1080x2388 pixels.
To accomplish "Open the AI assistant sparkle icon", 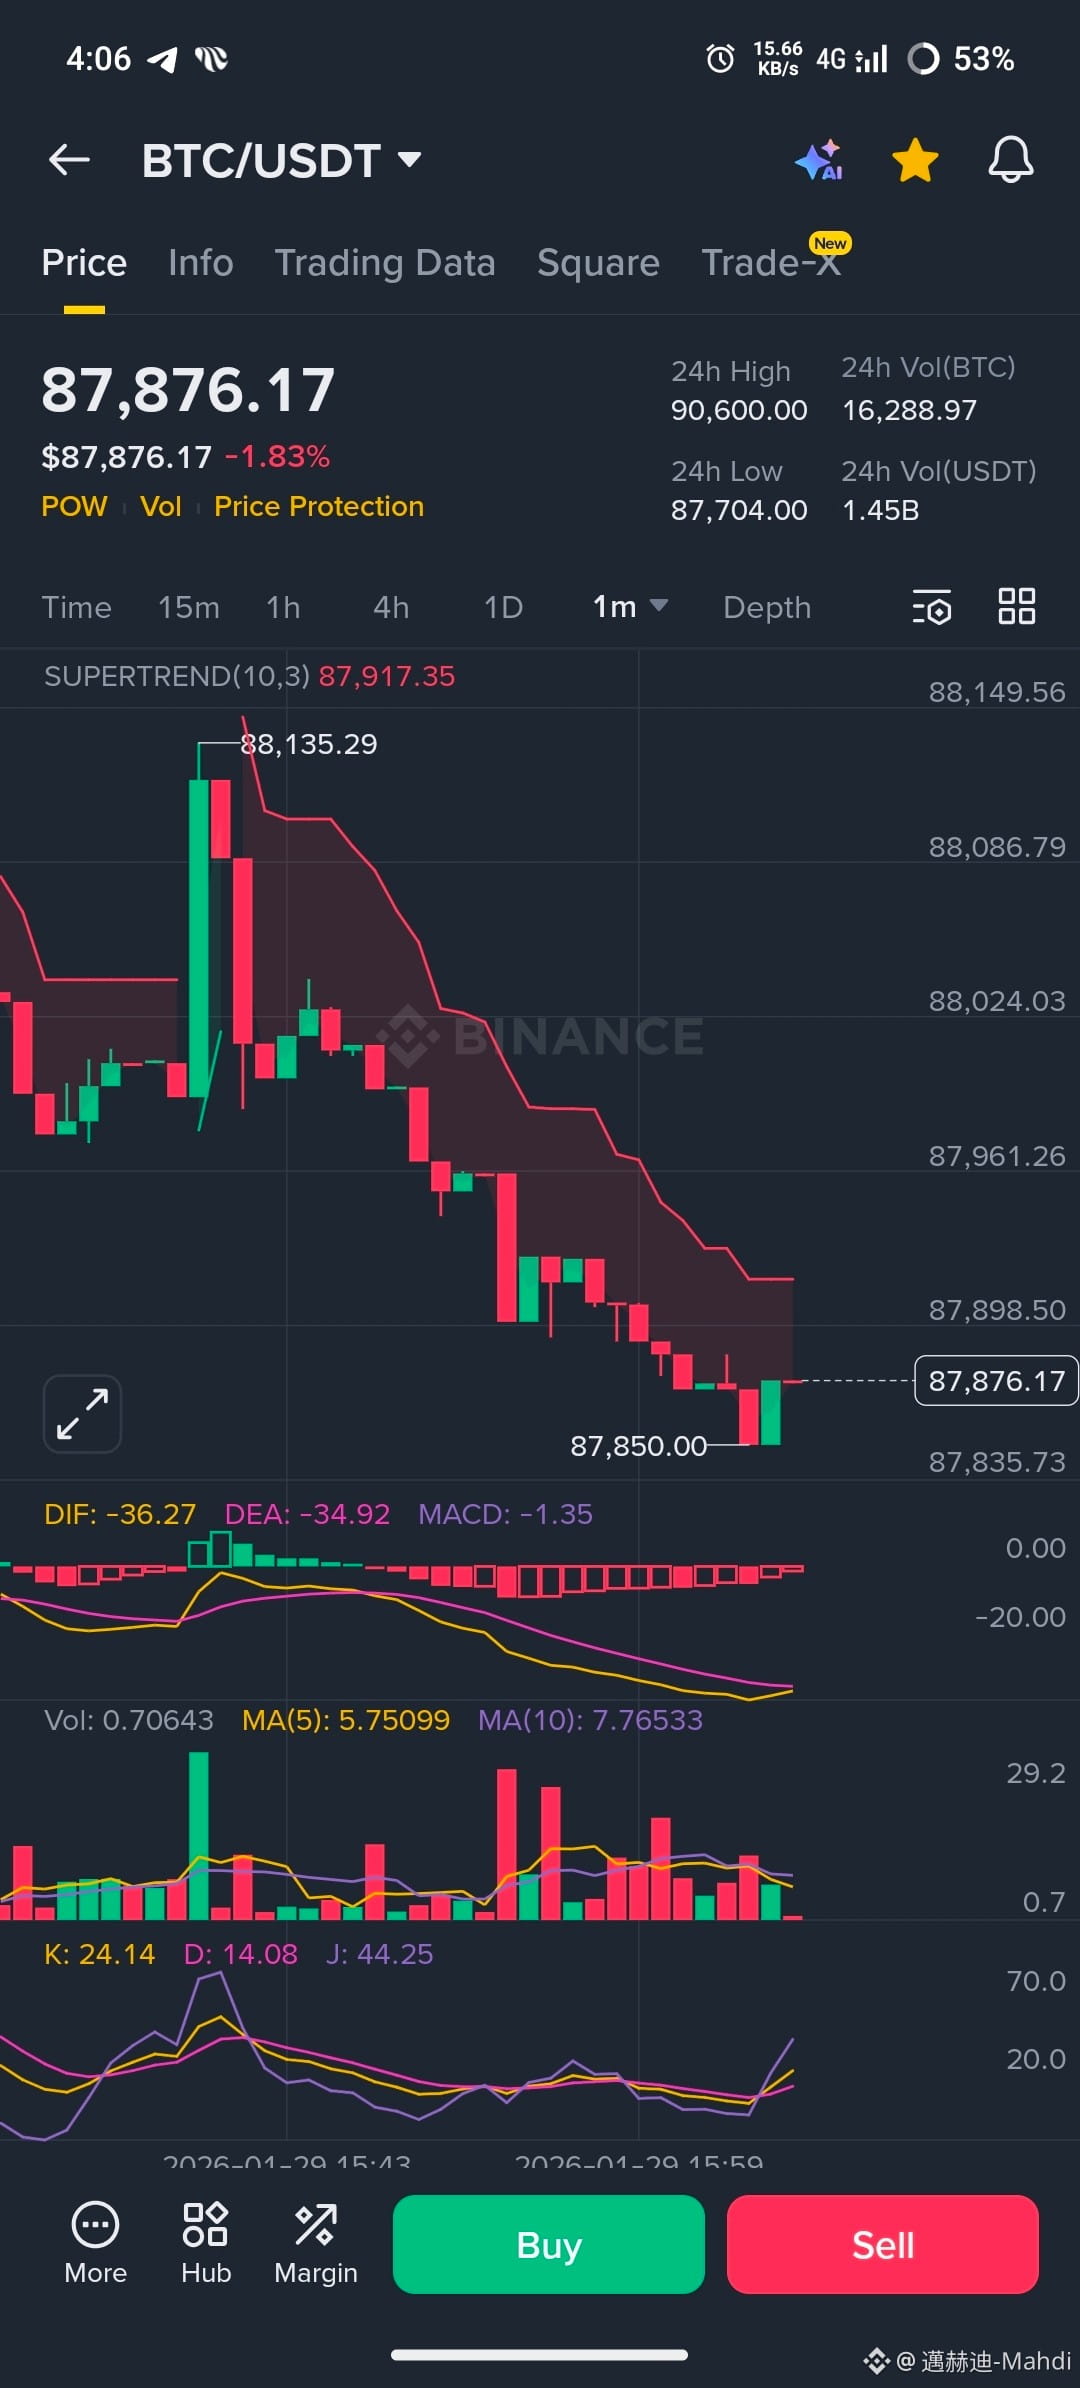I will (x=819, y=160).
